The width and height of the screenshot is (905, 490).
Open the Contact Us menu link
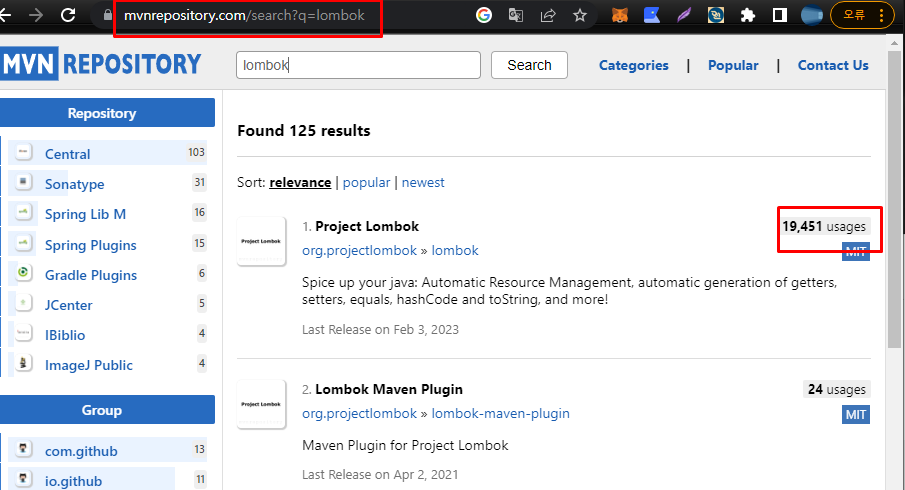point(833,65)
